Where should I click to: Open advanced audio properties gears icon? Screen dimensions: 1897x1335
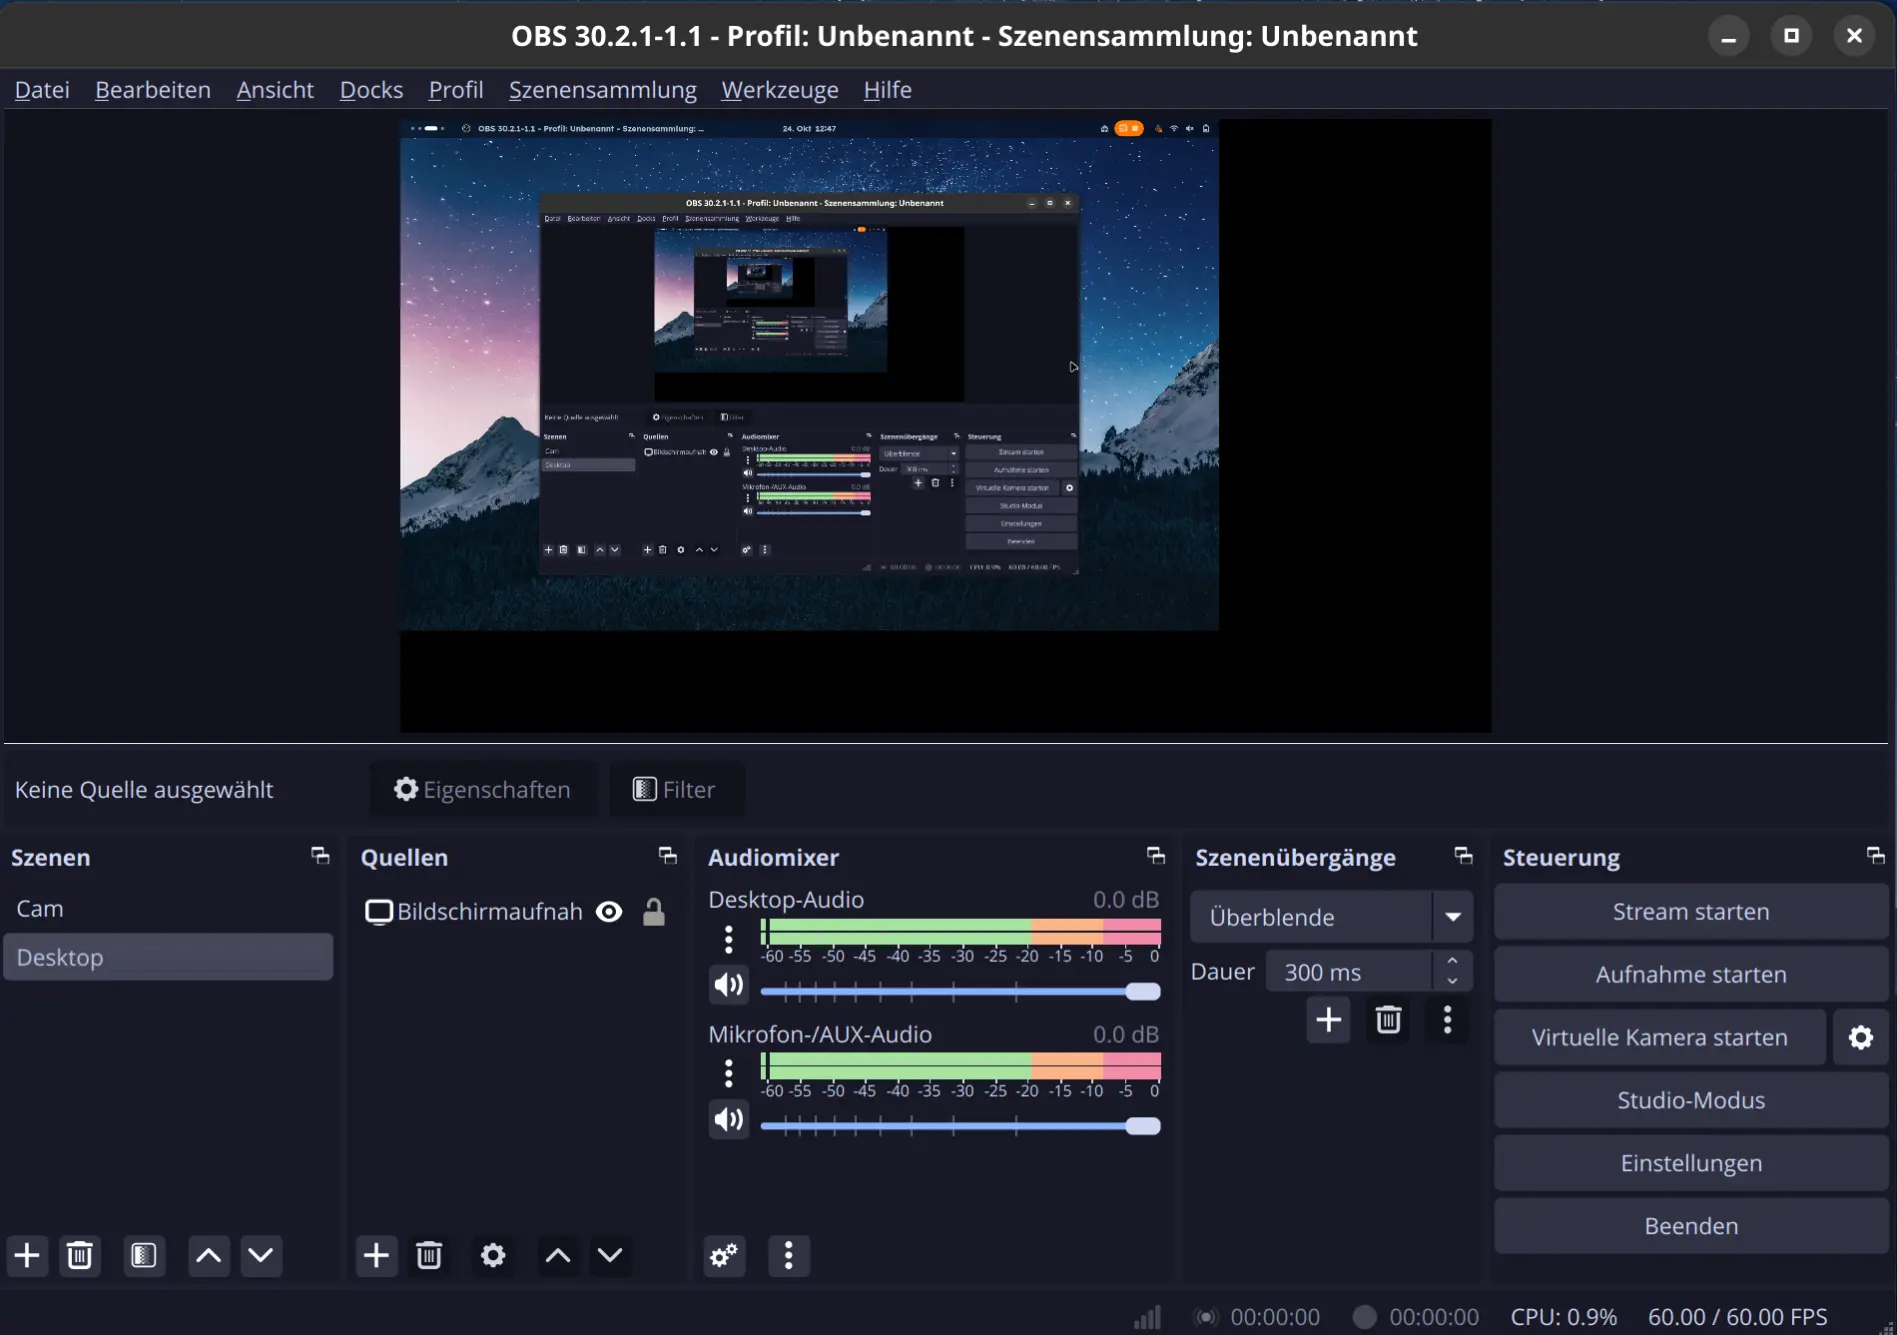pos(724,1255)
